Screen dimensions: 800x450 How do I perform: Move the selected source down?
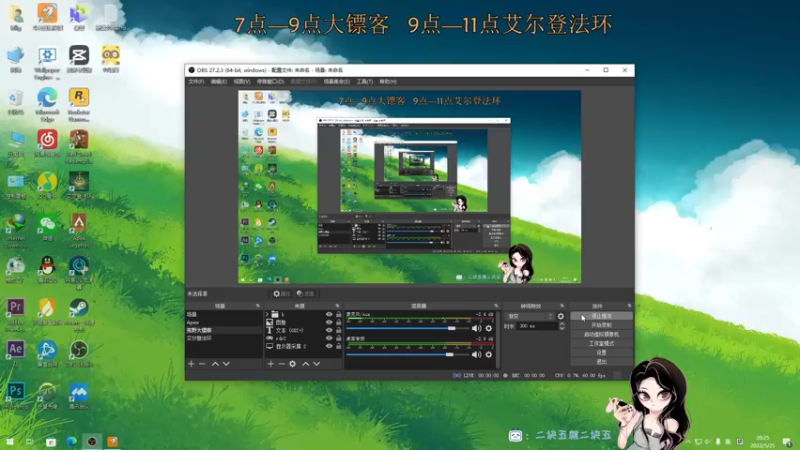coord(316,364)
